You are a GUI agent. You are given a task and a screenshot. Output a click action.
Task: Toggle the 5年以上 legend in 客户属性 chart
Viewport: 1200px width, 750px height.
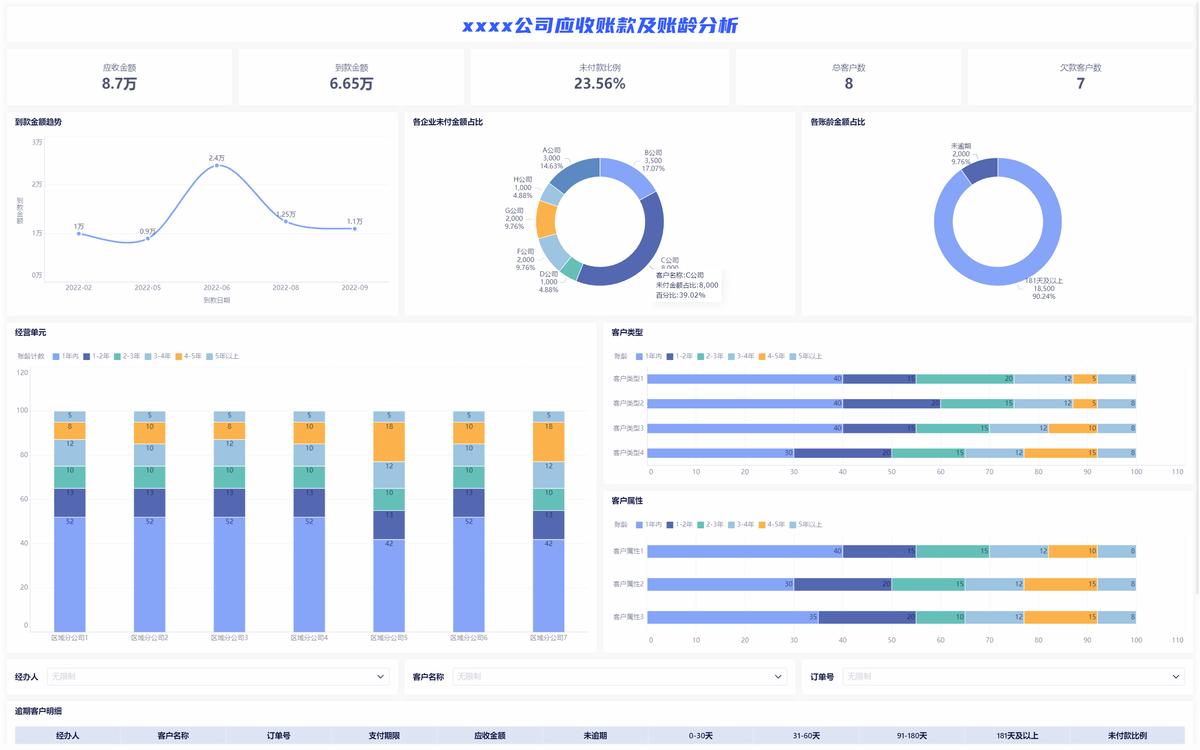coord(806,524)
